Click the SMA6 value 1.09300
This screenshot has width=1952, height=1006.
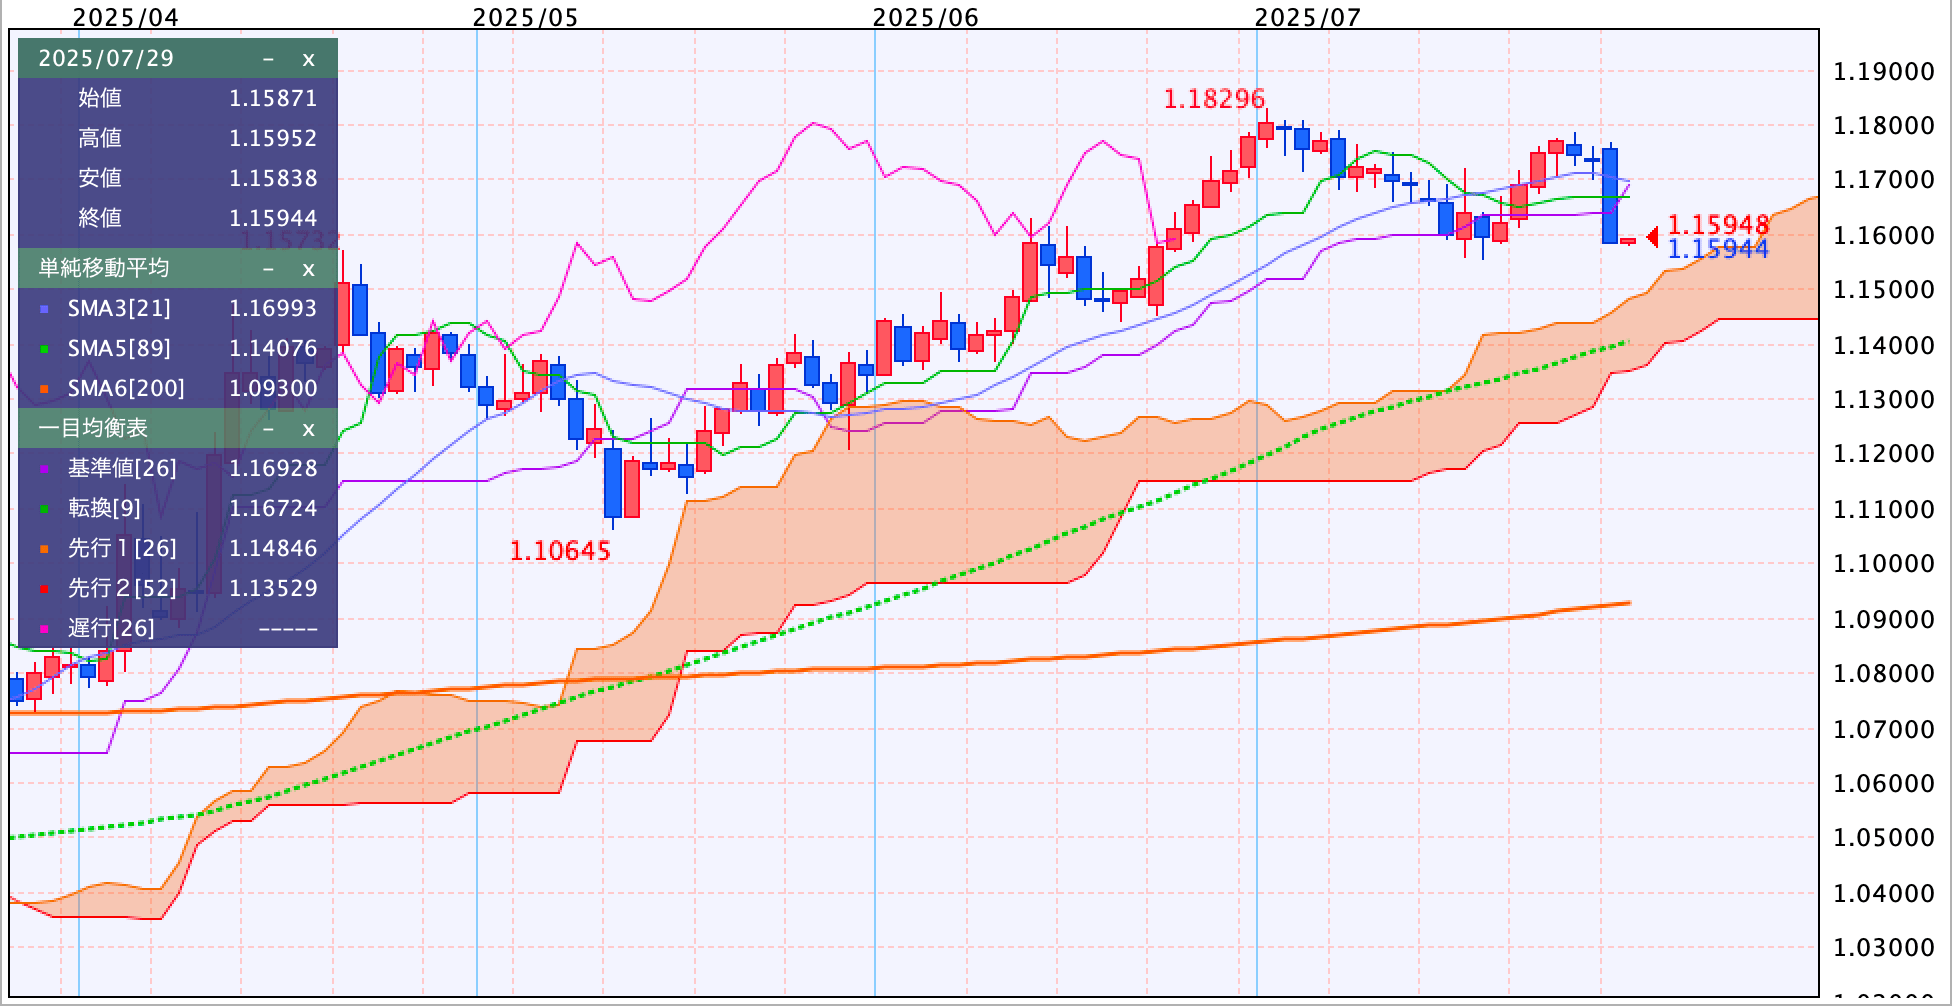tap(273, 388)
